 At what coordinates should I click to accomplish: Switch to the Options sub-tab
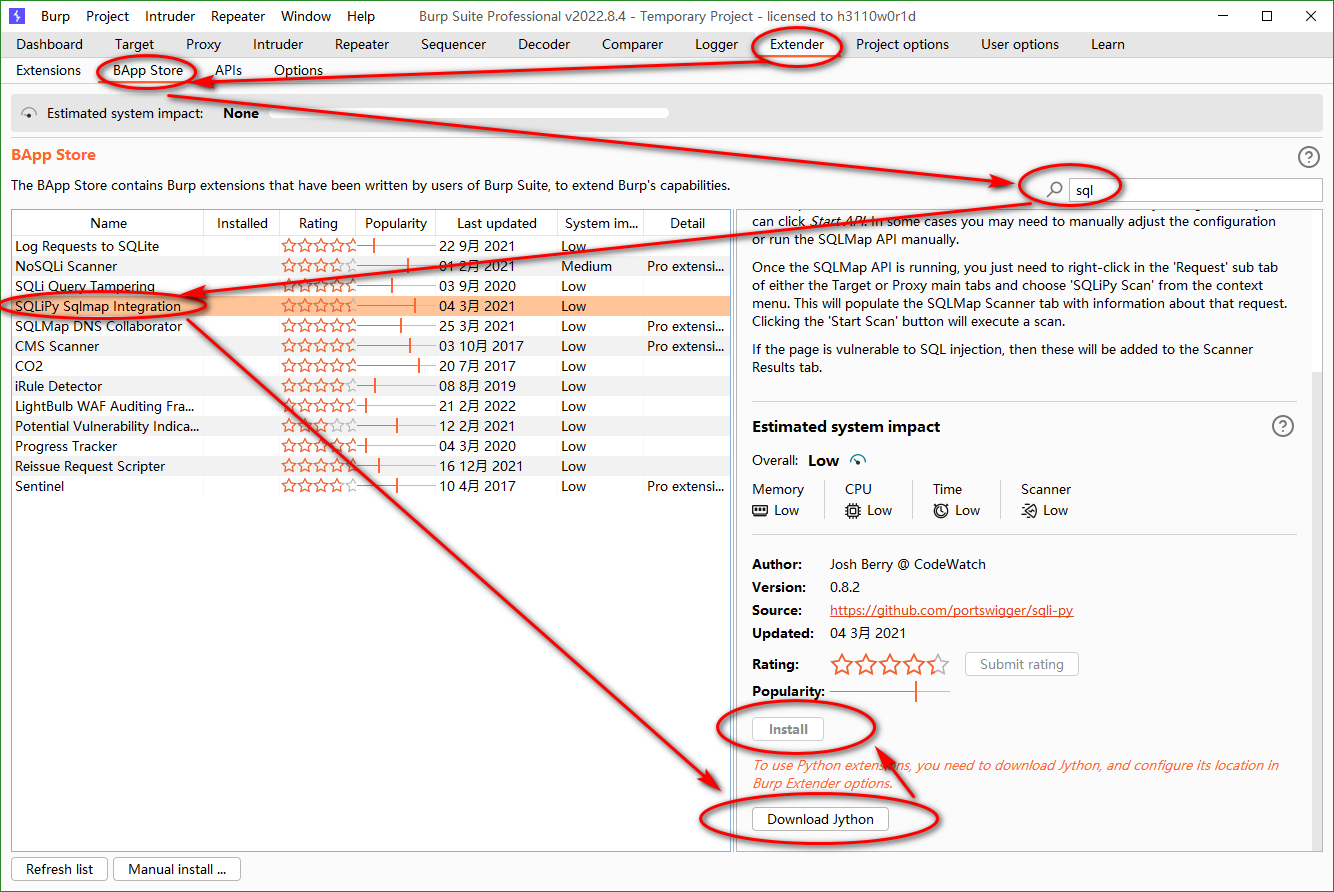pyautogui.click(x=298, y=70)
